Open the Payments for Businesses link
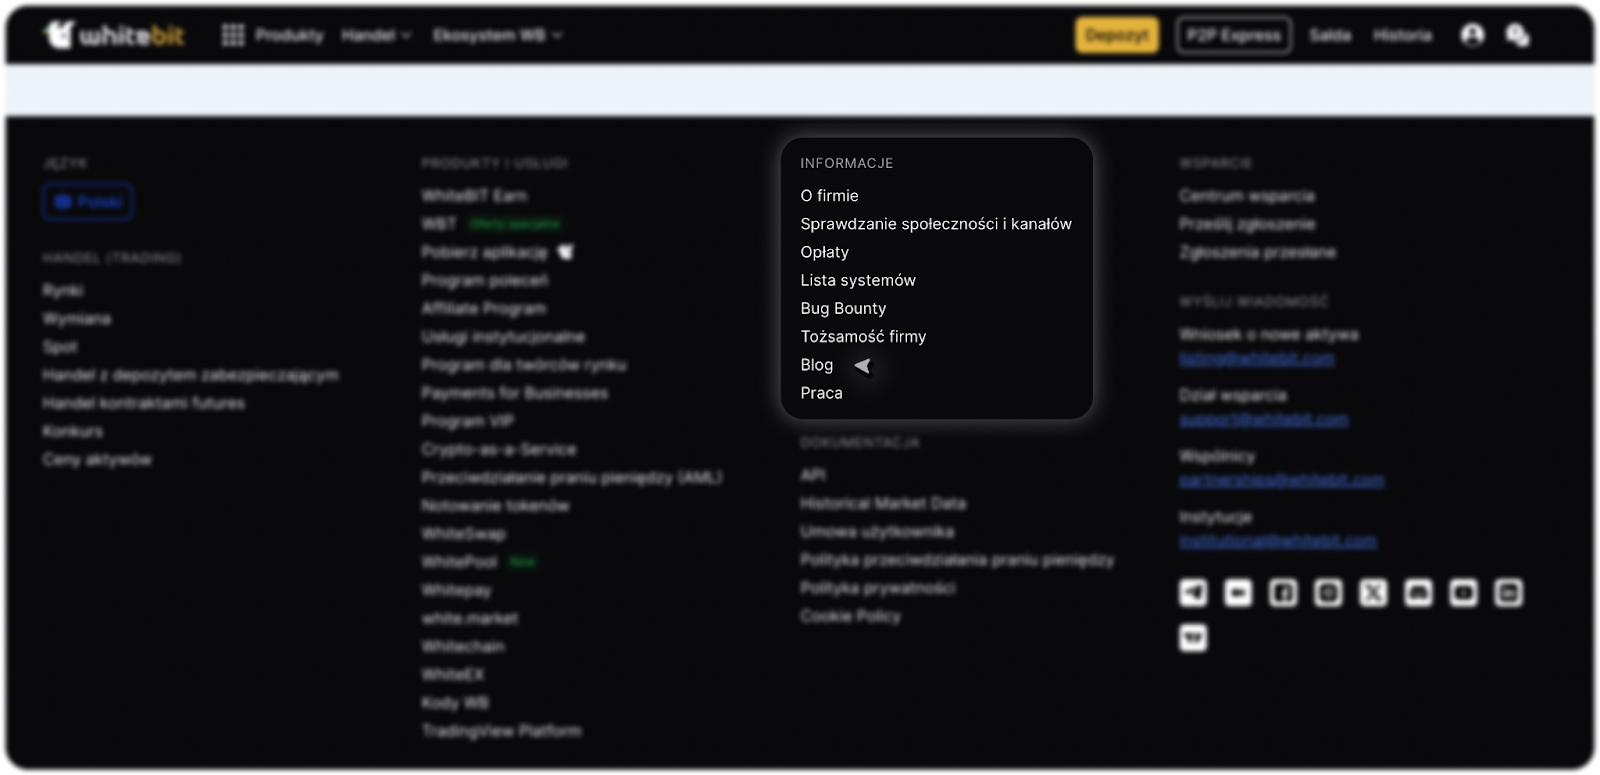 [x=514, y=393]
